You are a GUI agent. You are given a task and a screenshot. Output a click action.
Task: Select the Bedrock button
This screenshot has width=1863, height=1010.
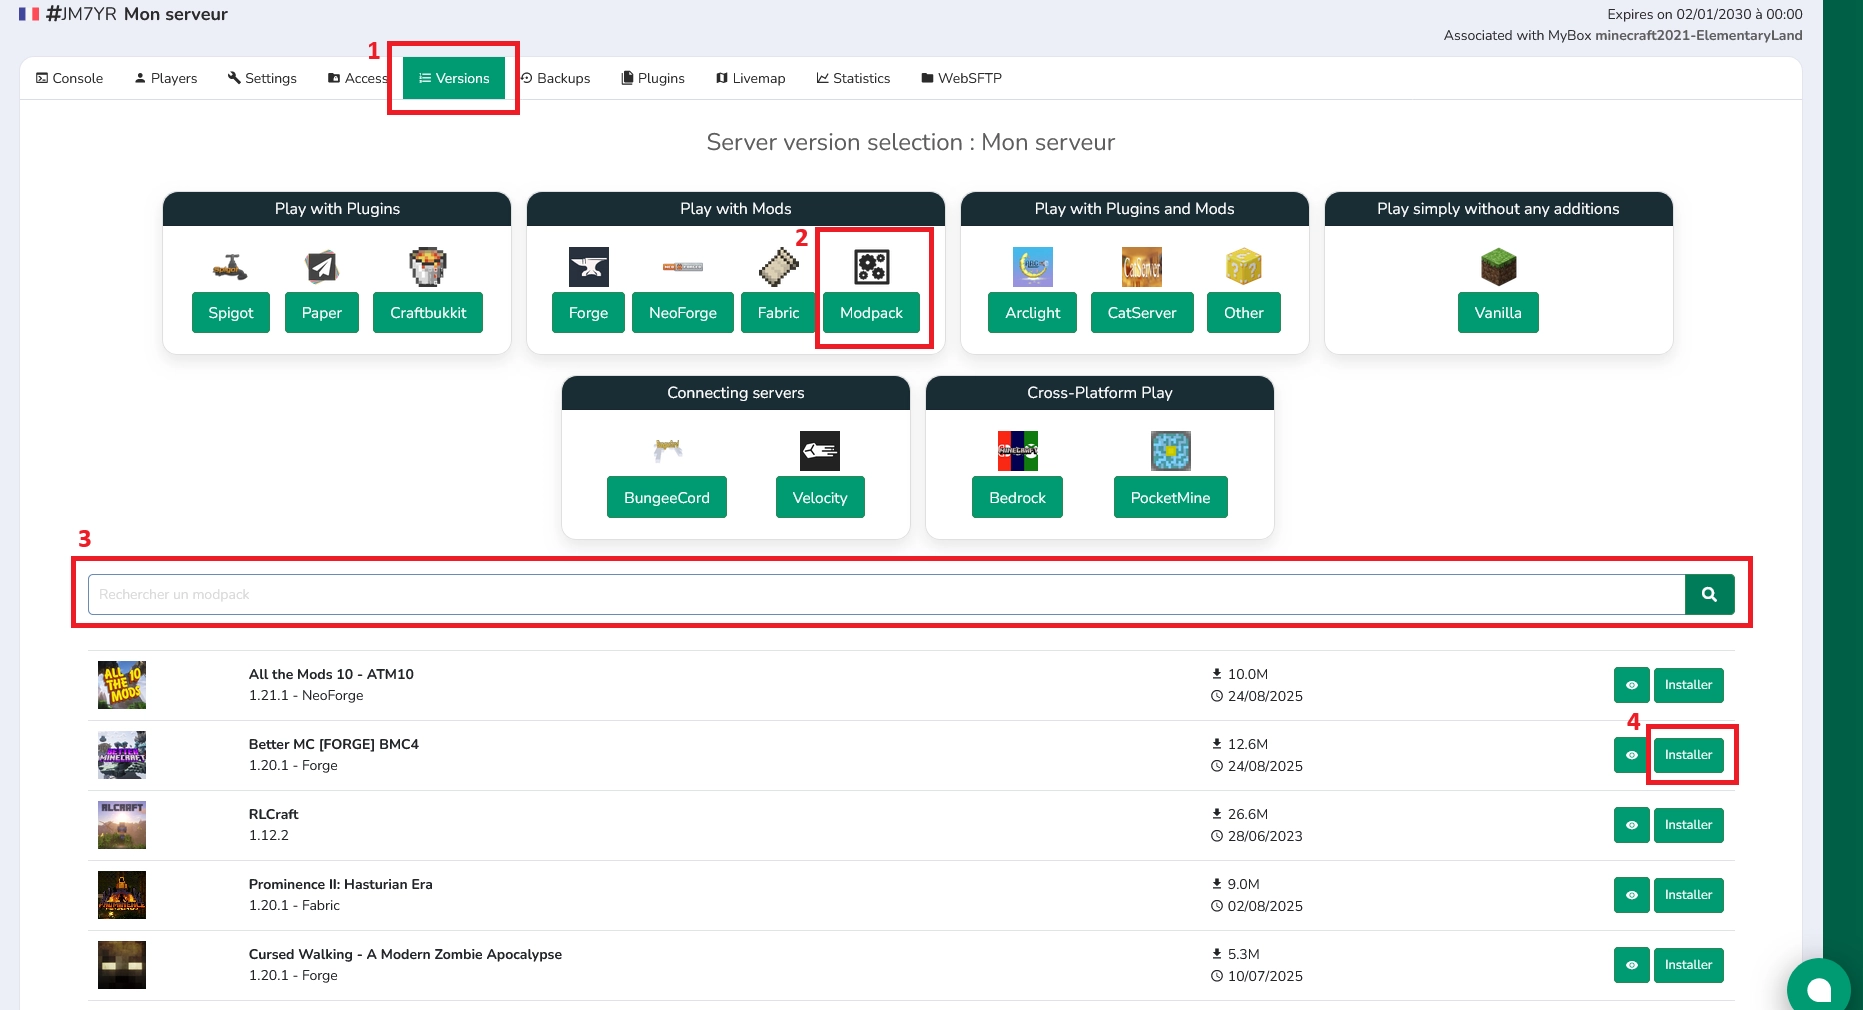point(1017,498)
